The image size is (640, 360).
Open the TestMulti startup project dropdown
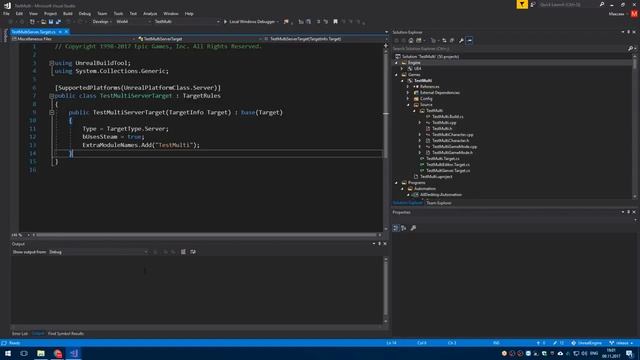coord(187,22)
